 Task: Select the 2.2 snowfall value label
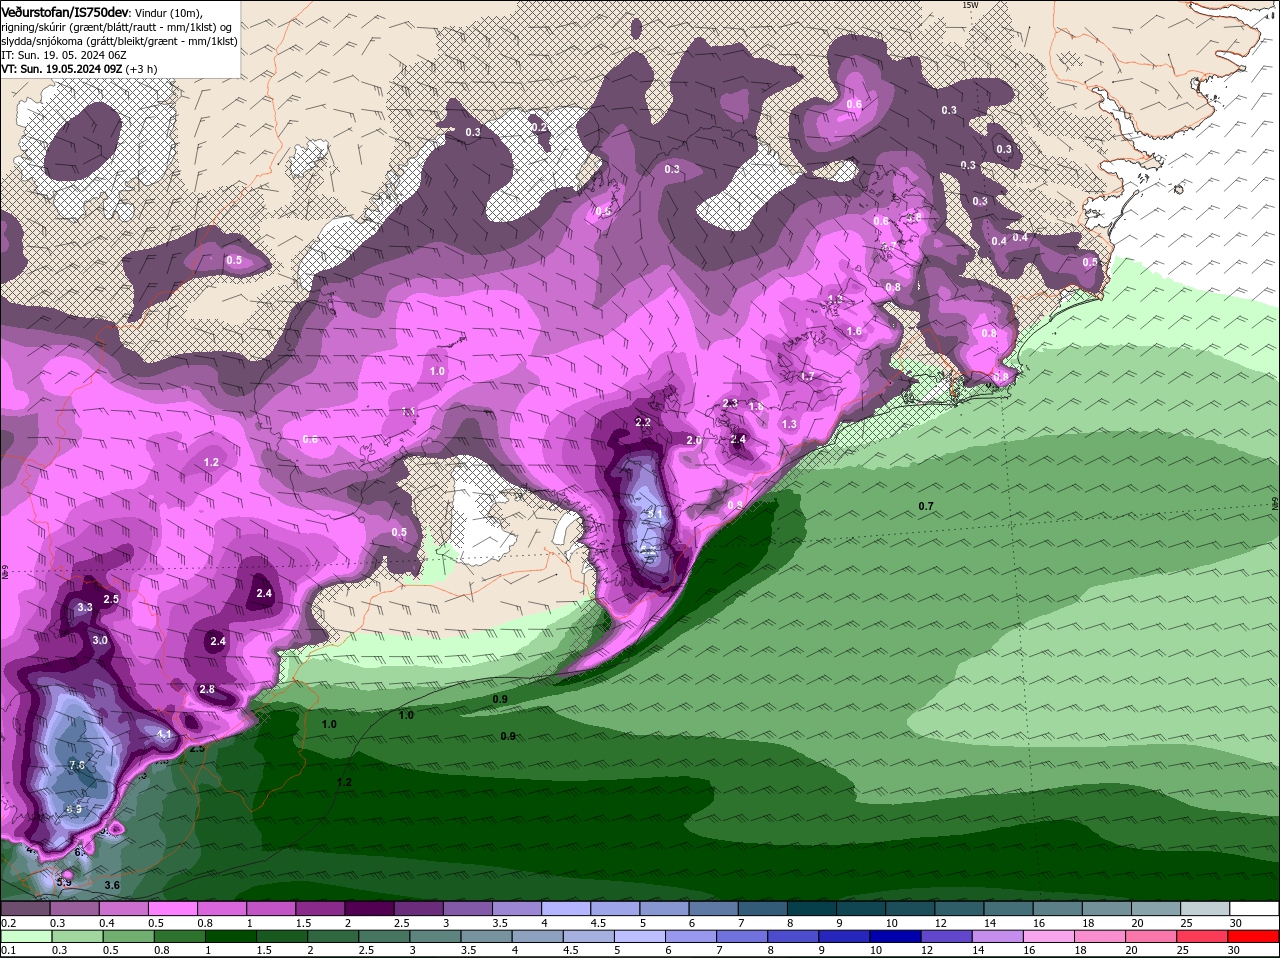[x=643, y=422]
